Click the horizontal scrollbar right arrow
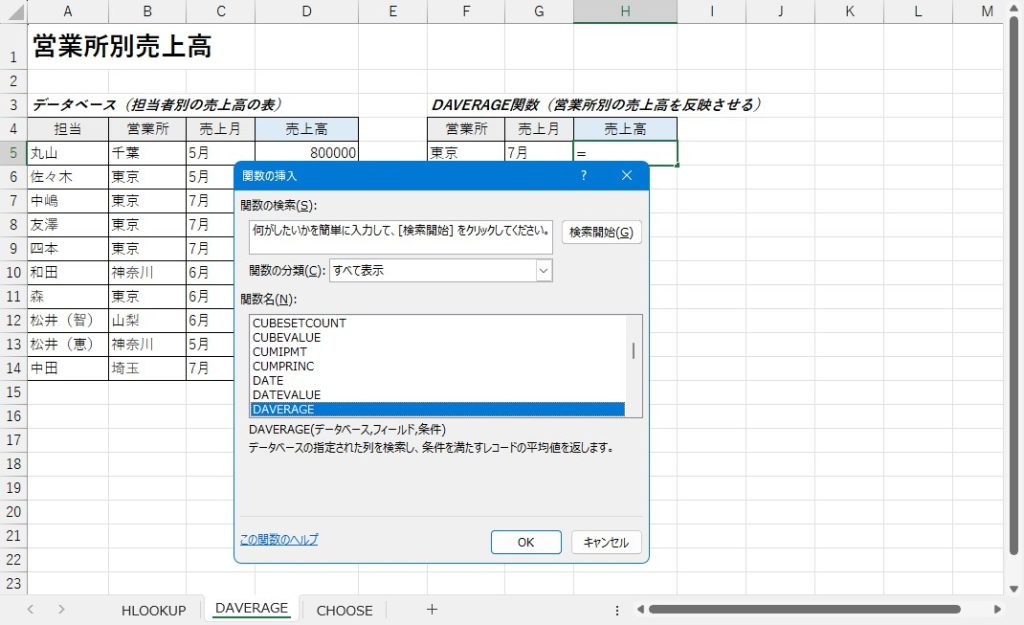 coord(996,609)
